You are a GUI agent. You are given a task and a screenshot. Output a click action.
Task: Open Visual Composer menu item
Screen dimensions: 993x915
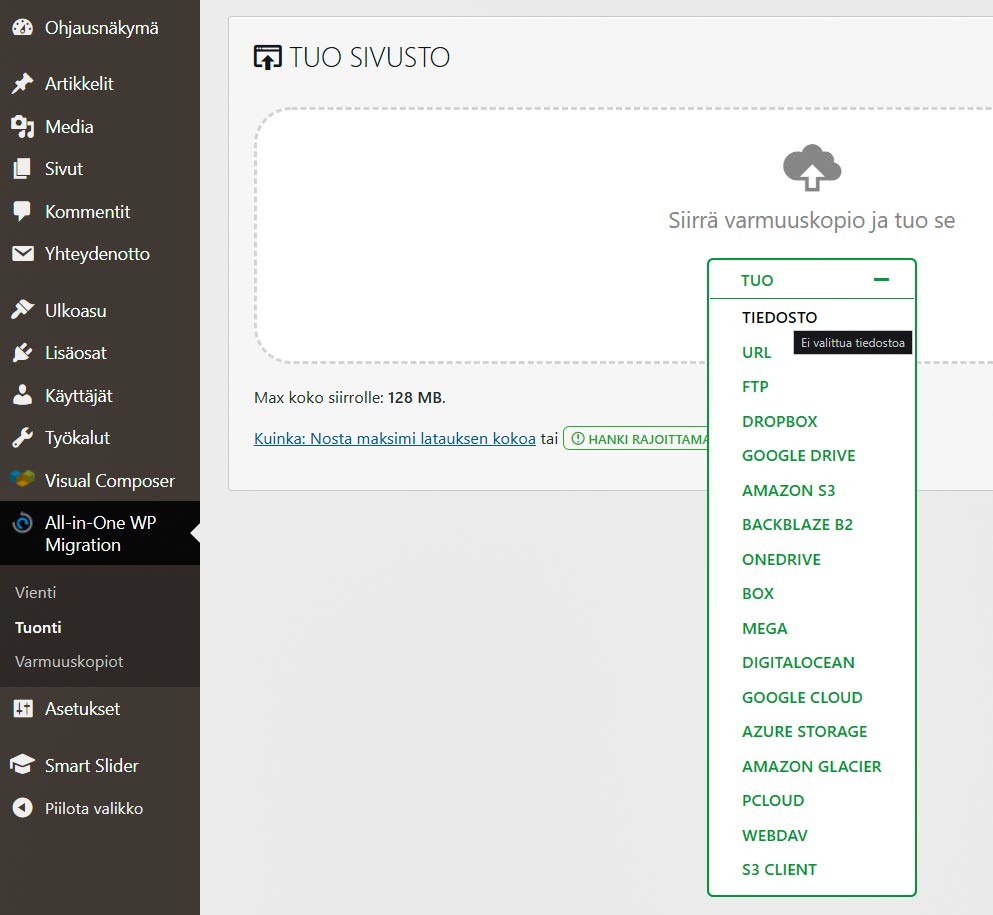point(100,481)
